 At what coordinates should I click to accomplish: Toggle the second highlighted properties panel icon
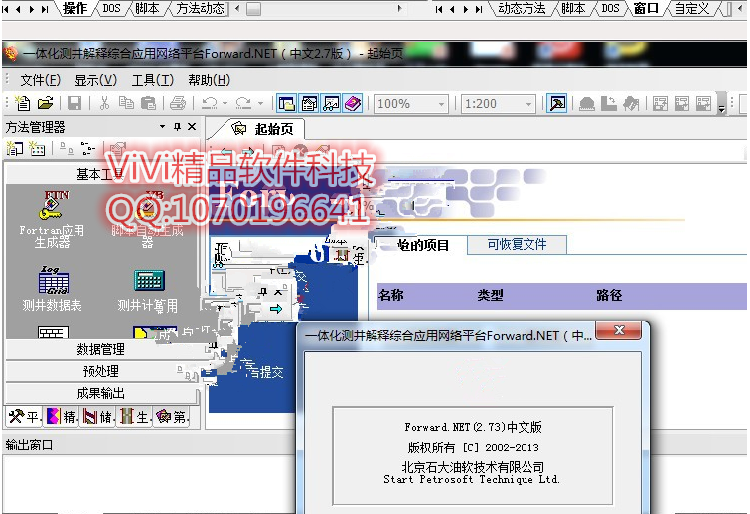point(309,103)
